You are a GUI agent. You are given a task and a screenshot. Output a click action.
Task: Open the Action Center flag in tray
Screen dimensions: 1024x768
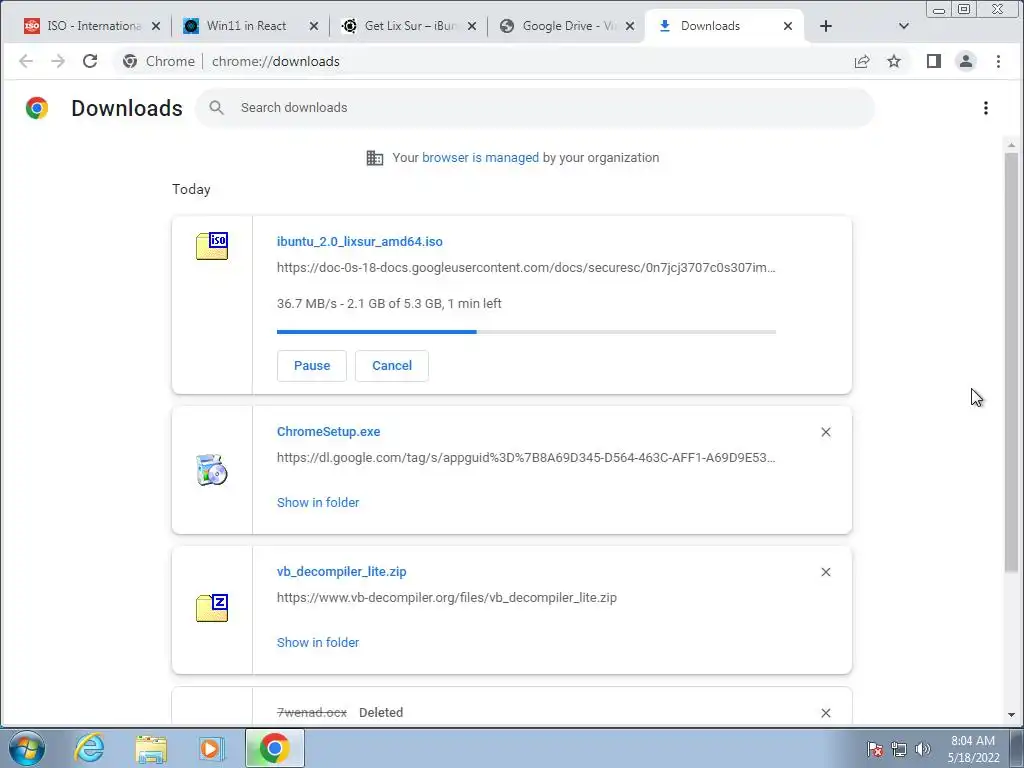coord(875,749)
